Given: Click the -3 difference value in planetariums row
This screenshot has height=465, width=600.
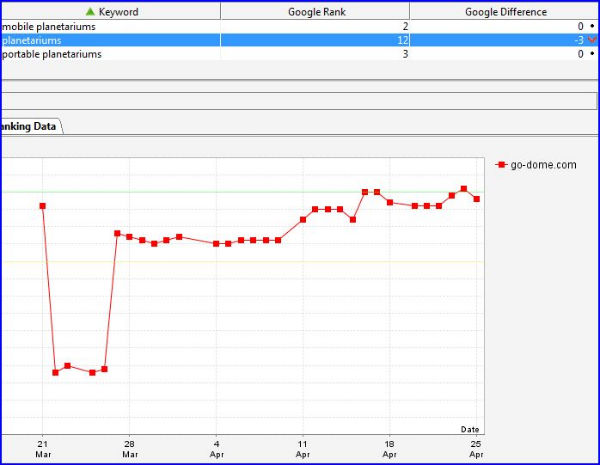Looking at the screenshot, I should click(x=579, y=40).
